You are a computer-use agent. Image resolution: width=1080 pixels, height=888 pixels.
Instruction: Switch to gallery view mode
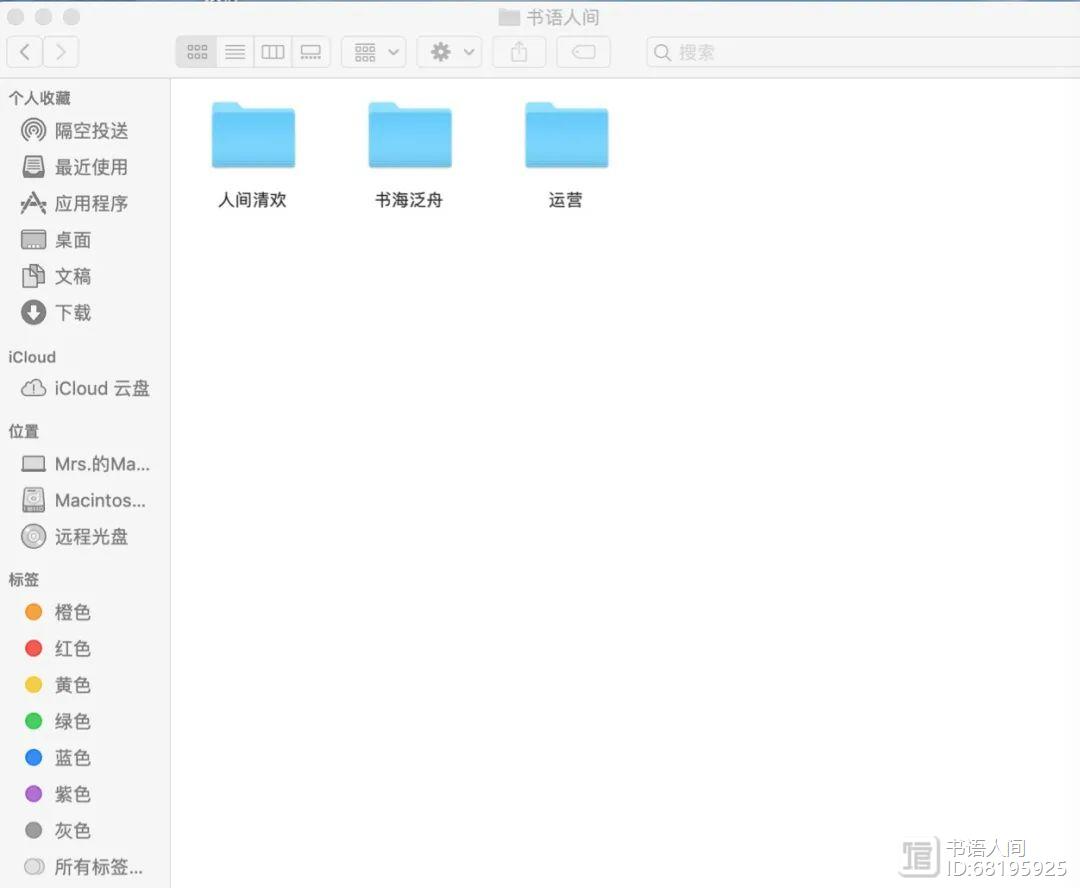pos(311,52)
